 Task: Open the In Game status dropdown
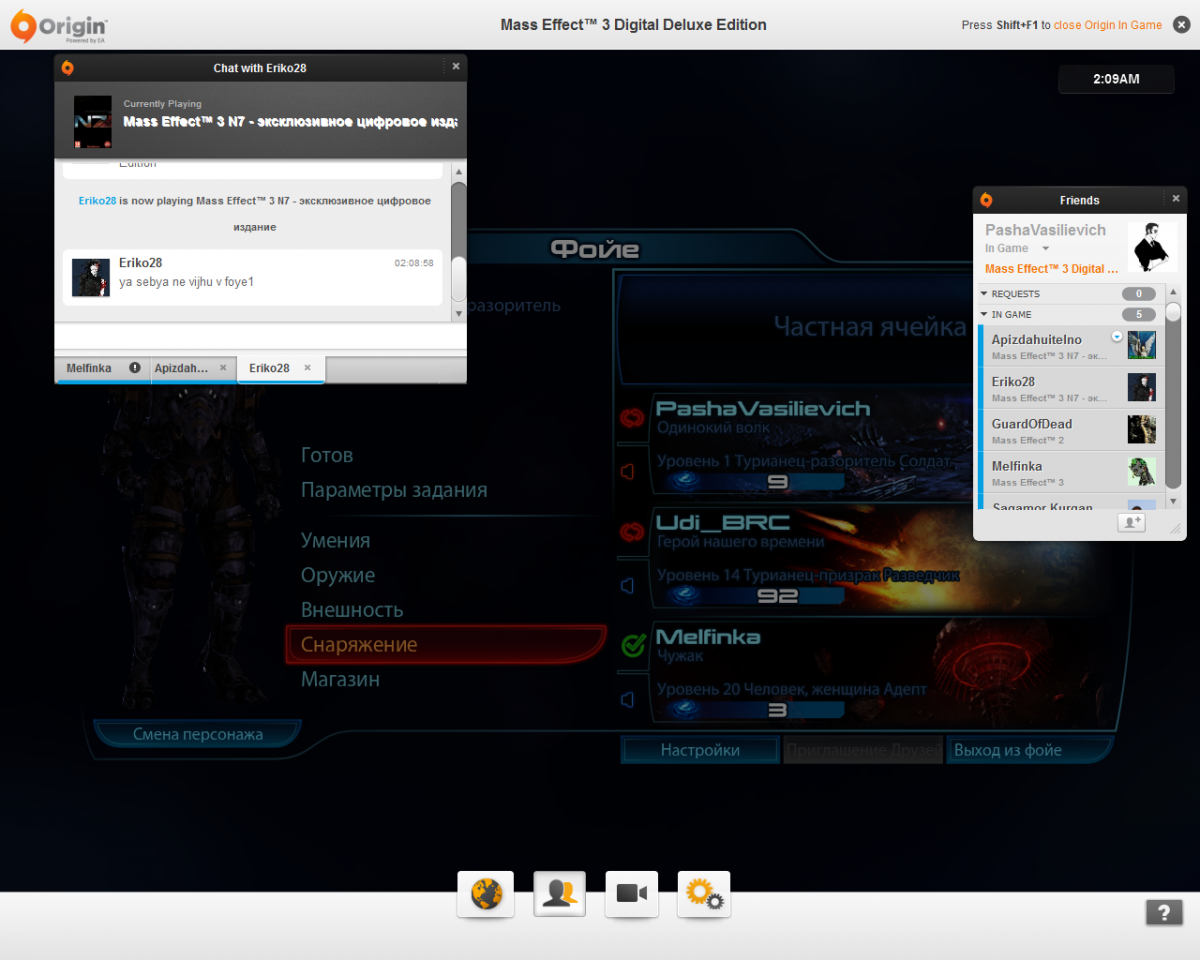coord(1046,248)
